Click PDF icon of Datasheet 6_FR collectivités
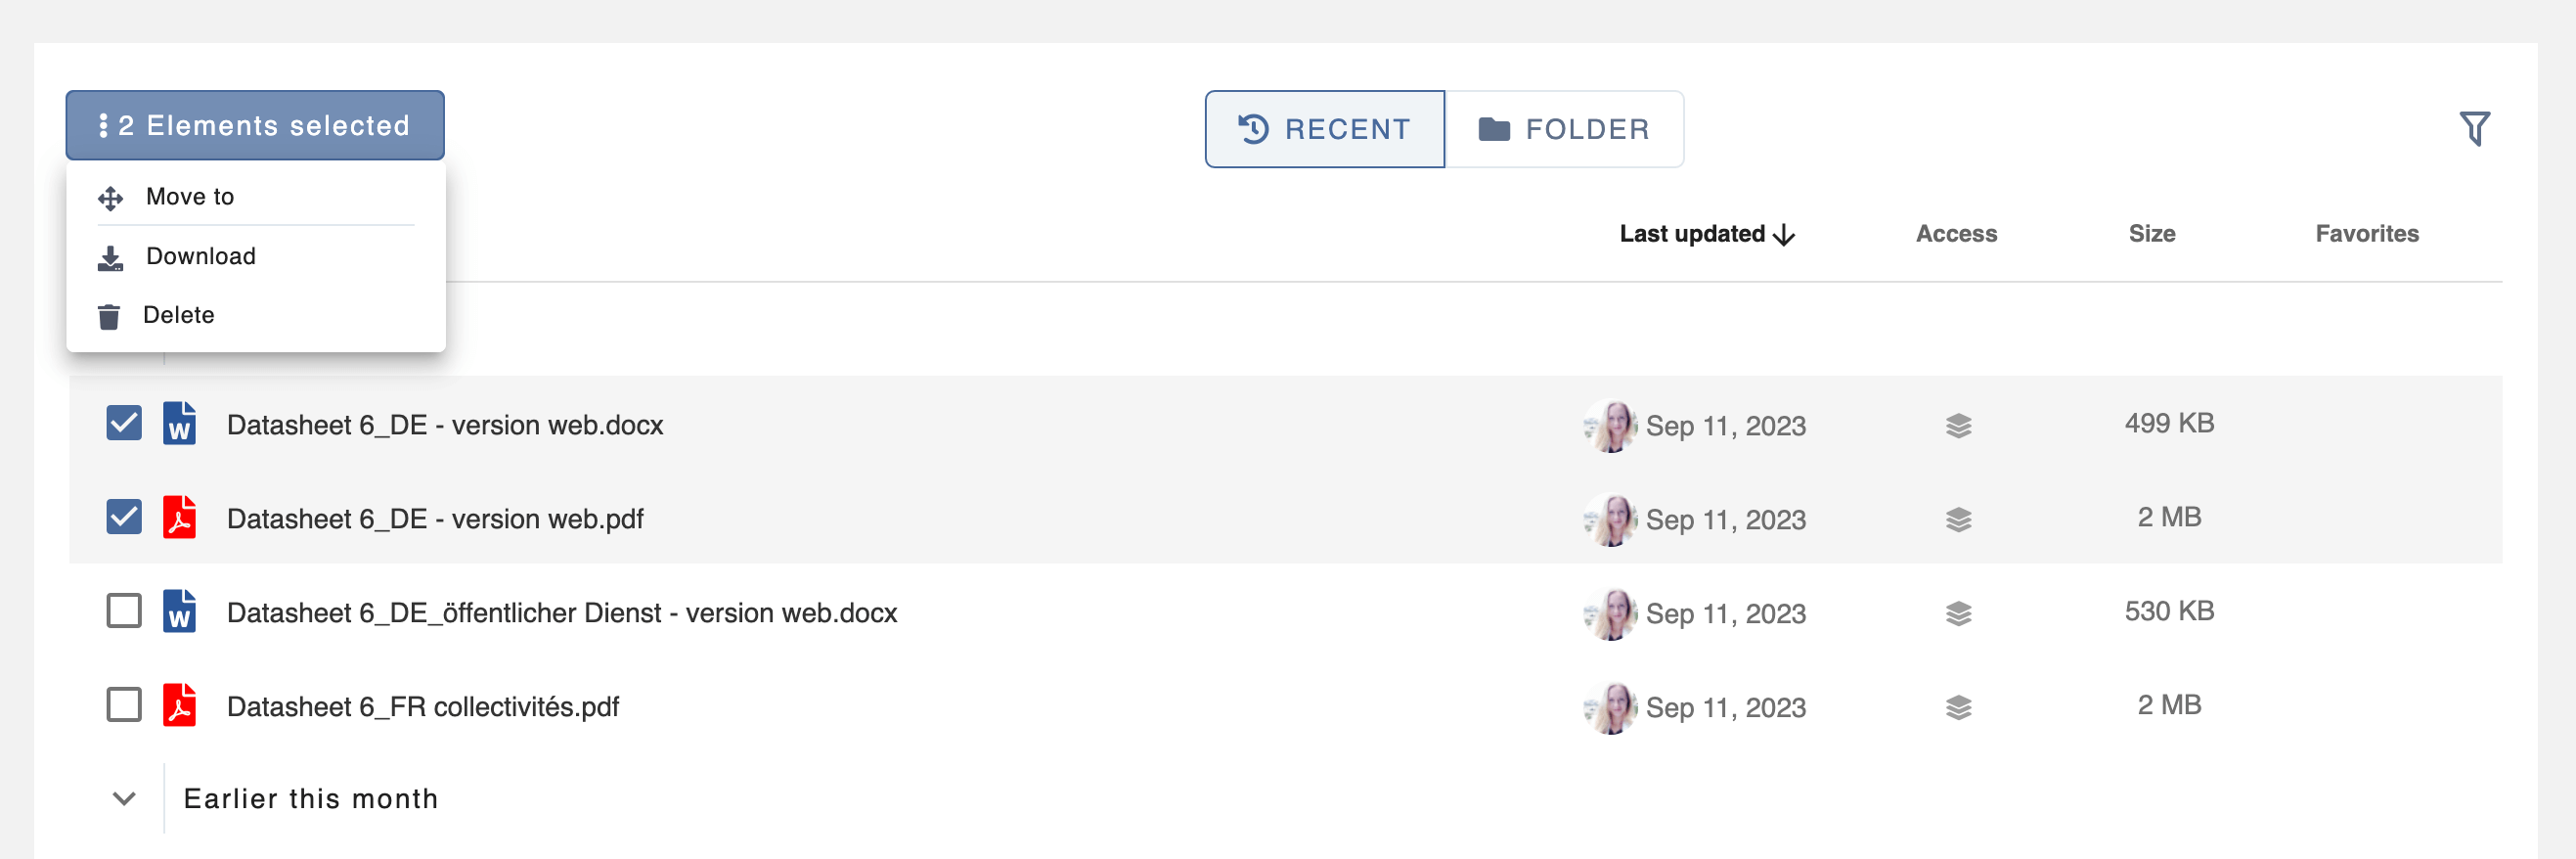The image size is (2576, 859). (179, 706)
